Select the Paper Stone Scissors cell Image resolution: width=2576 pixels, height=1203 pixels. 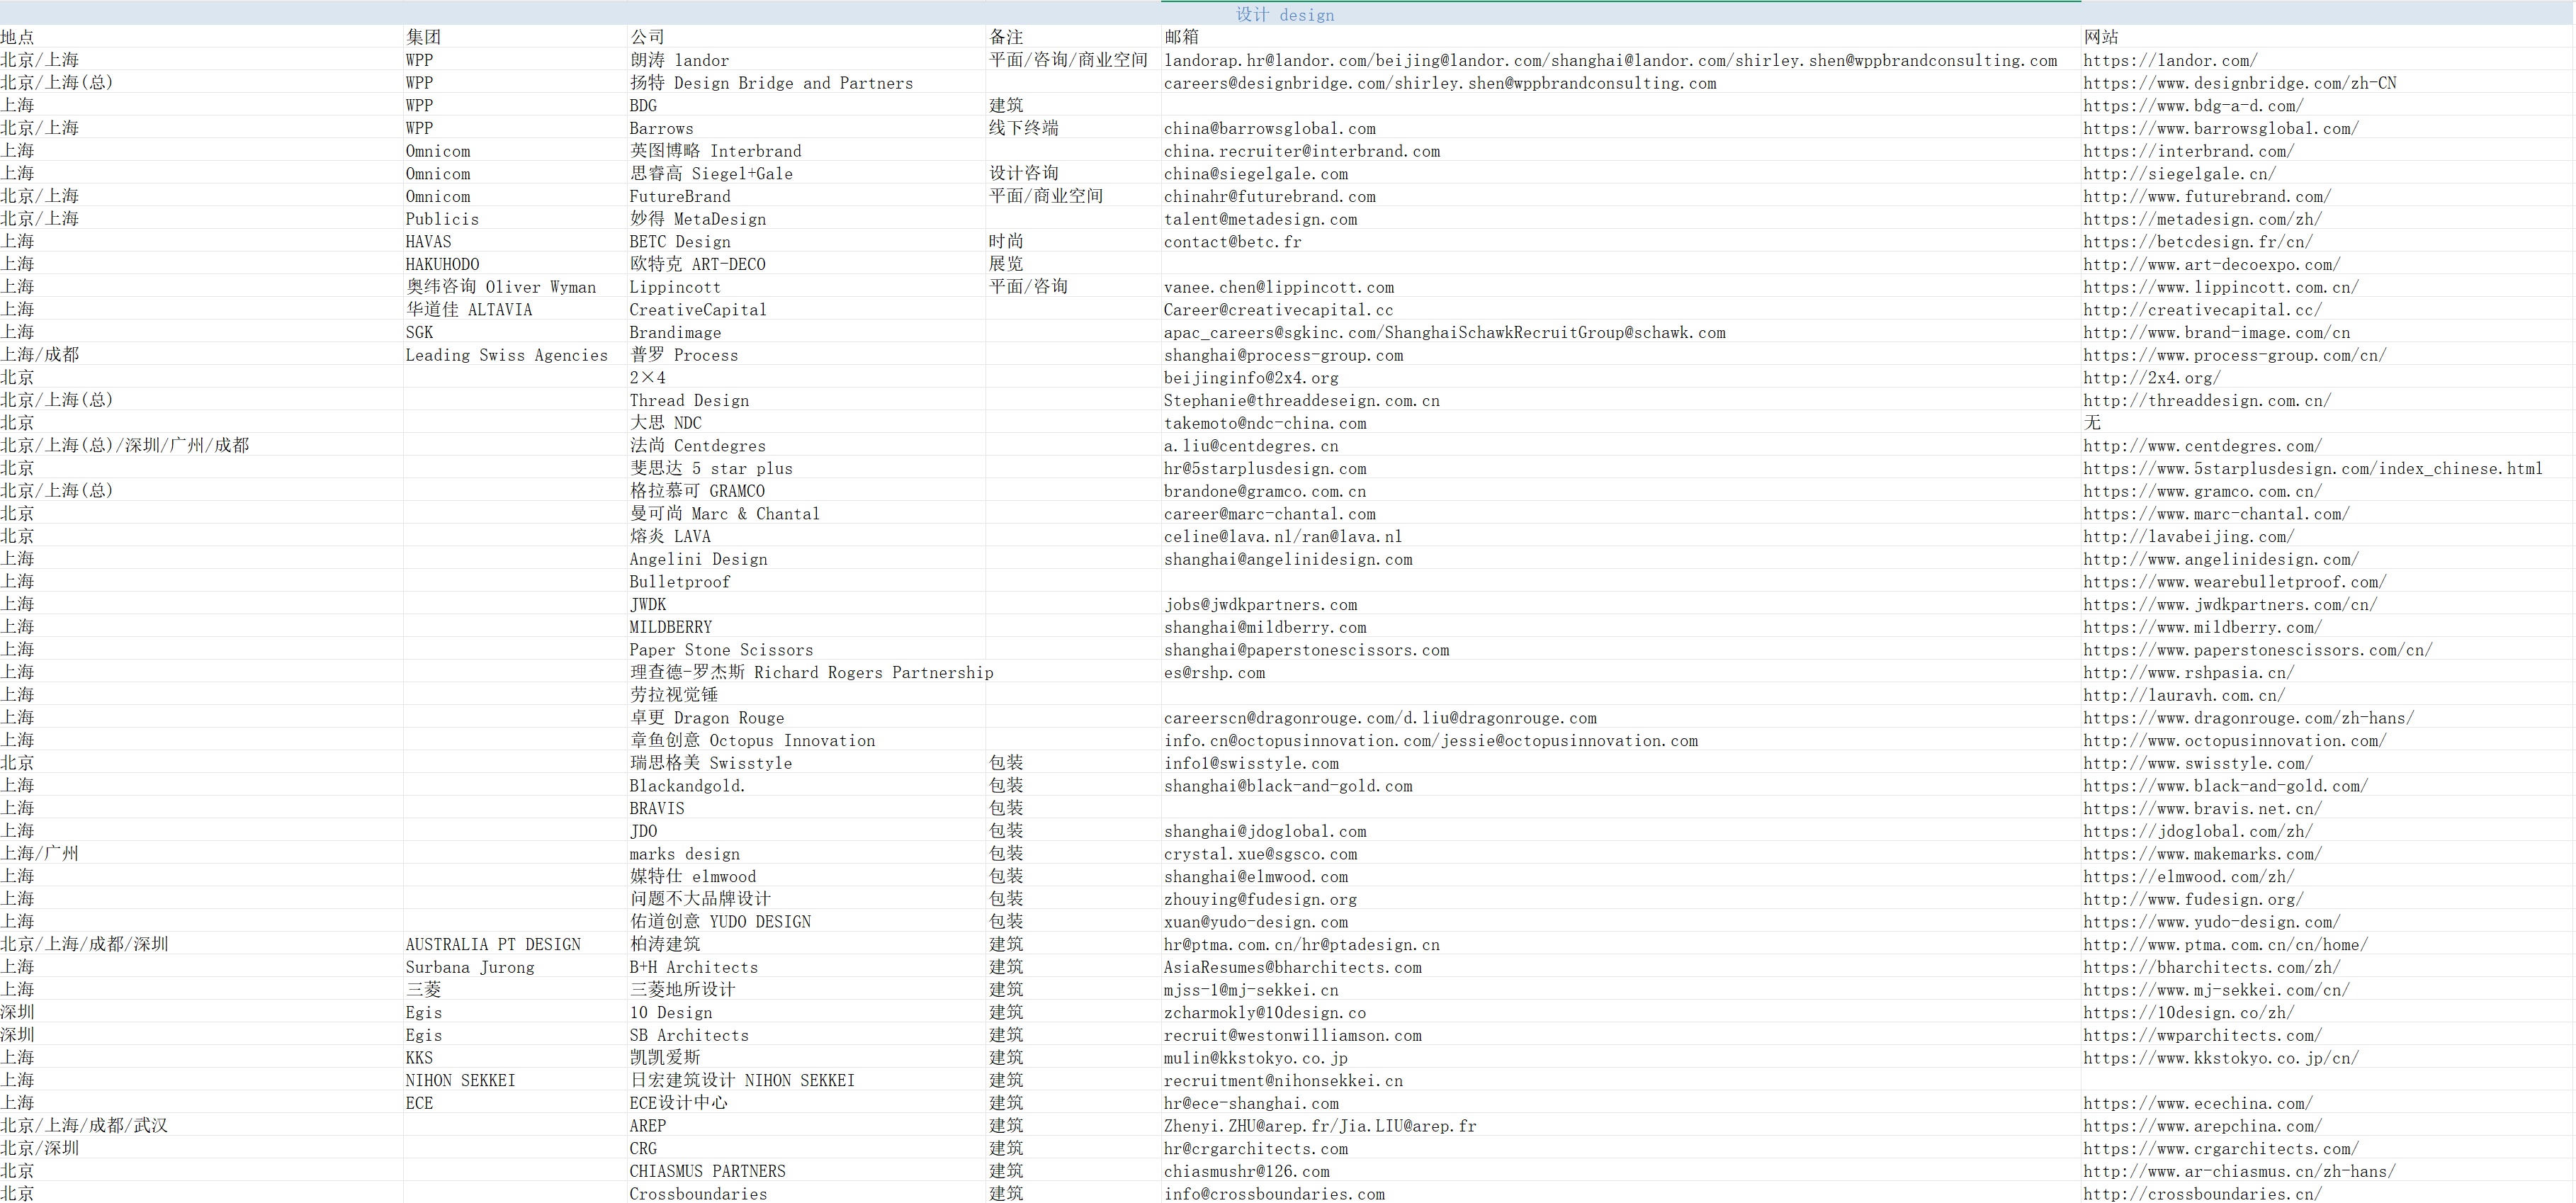(x=721, y=650)
